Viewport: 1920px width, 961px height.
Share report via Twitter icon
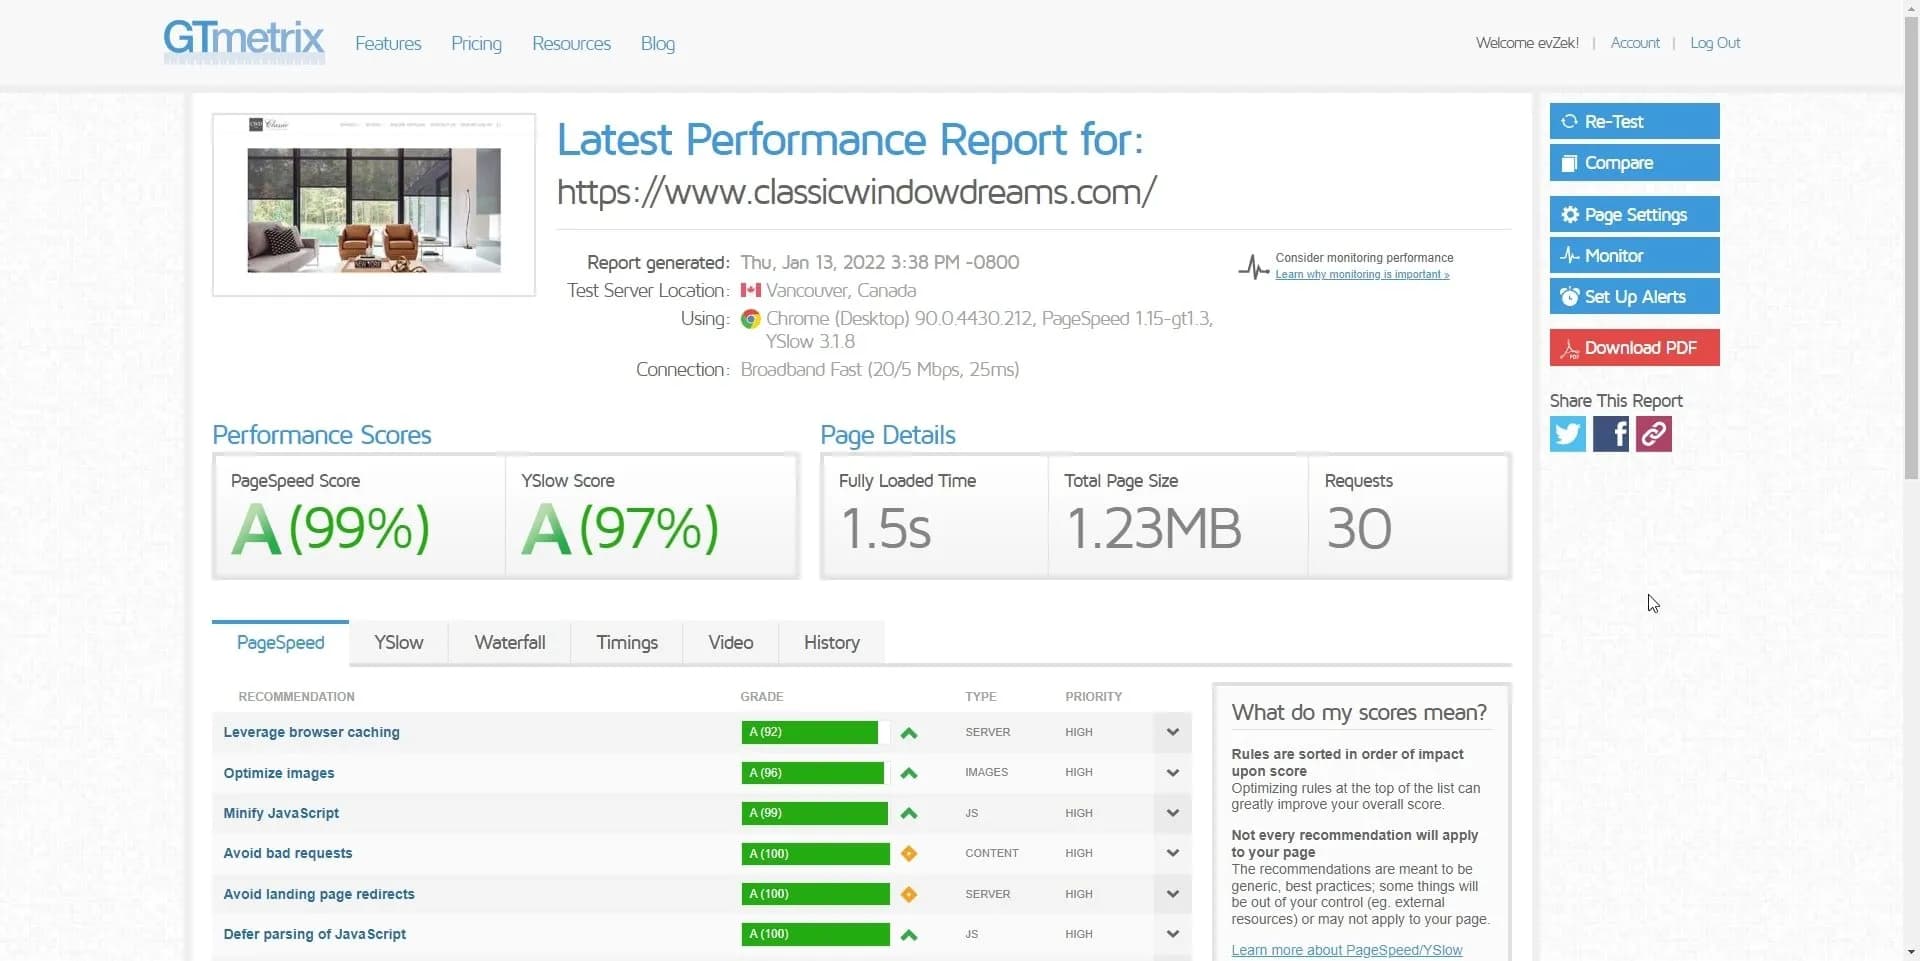click(x=1567, y=434)
